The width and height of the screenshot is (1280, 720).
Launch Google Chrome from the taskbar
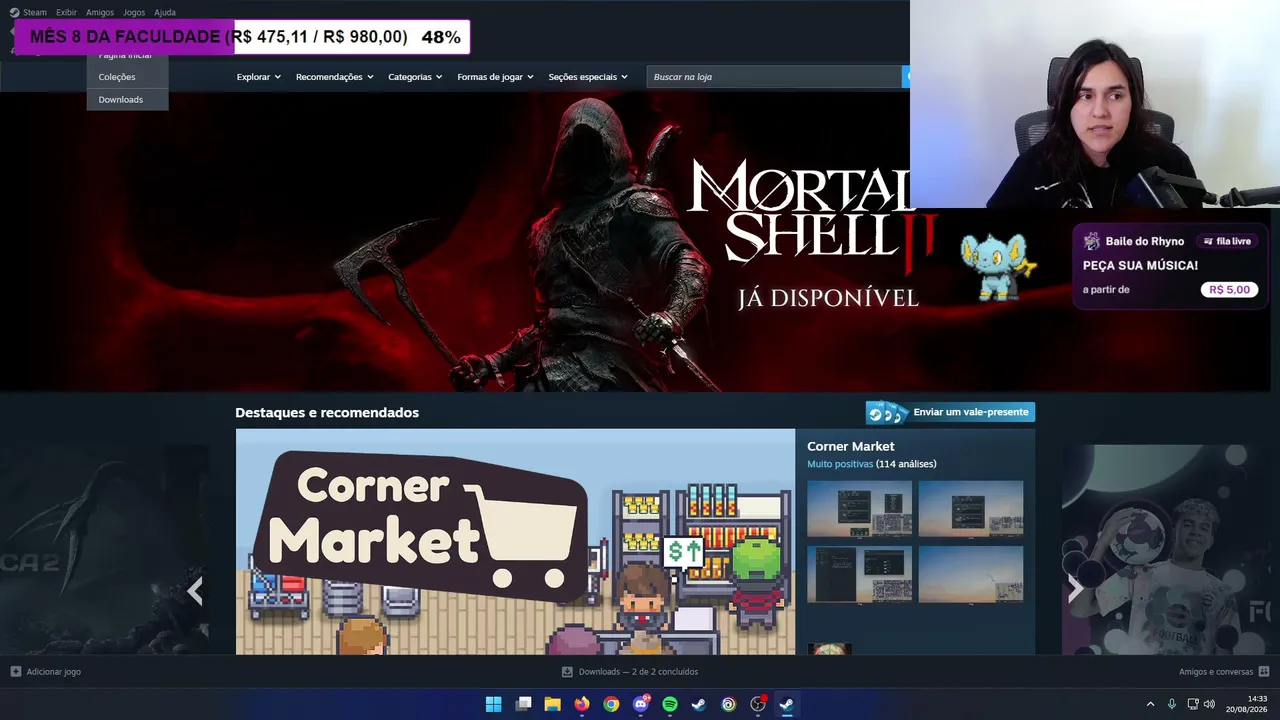coord(611,704)
